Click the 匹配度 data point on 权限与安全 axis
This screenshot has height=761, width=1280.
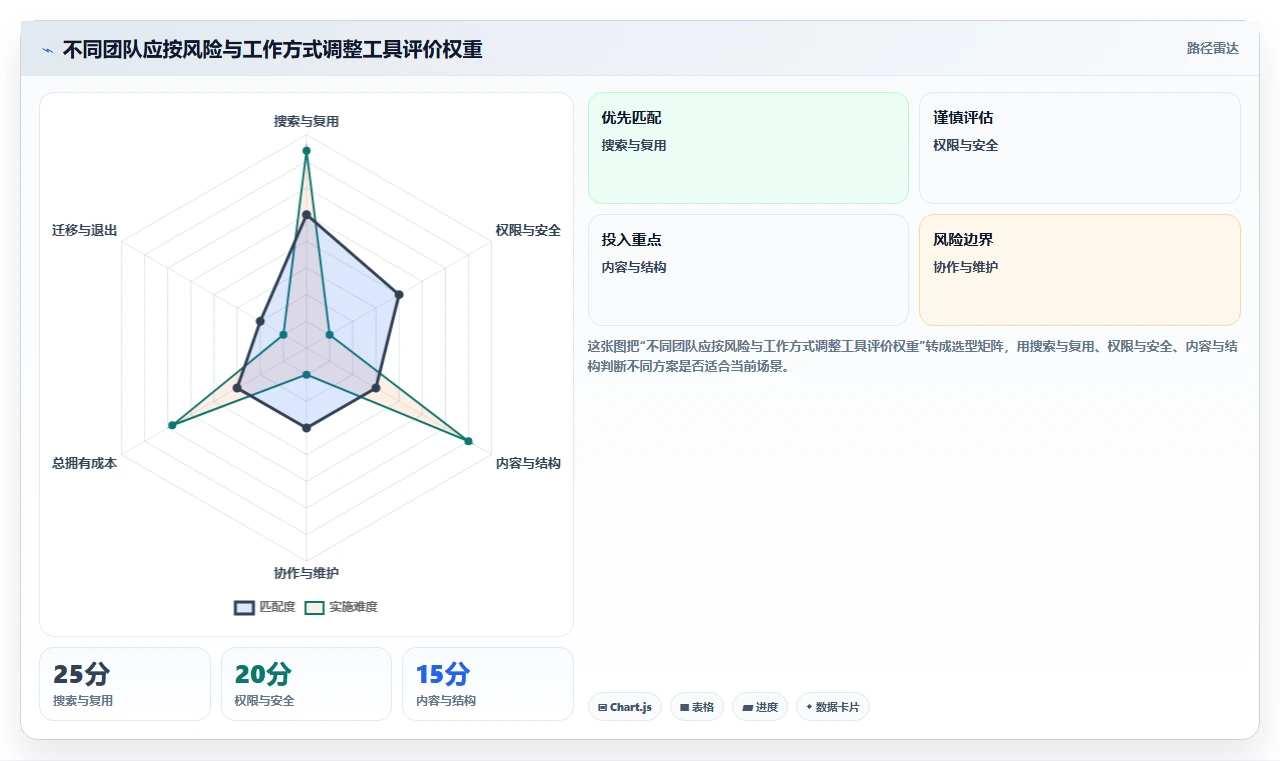pyautogui.click(x=399, y=294)
